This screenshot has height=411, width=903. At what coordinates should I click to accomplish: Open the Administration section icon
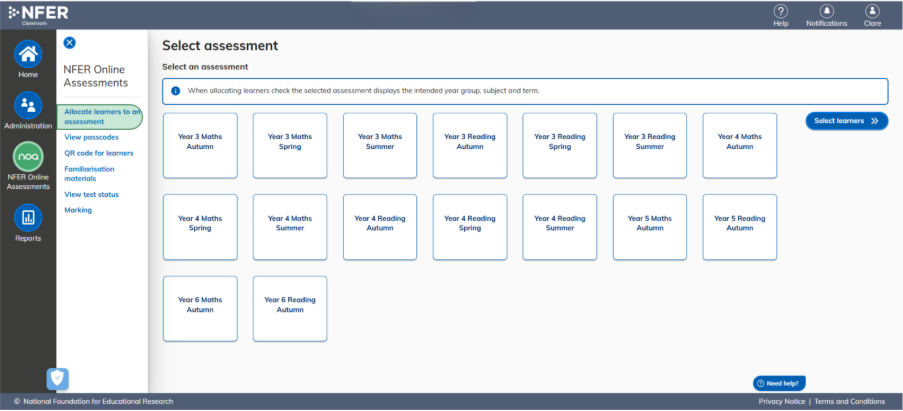coord(28,105)
